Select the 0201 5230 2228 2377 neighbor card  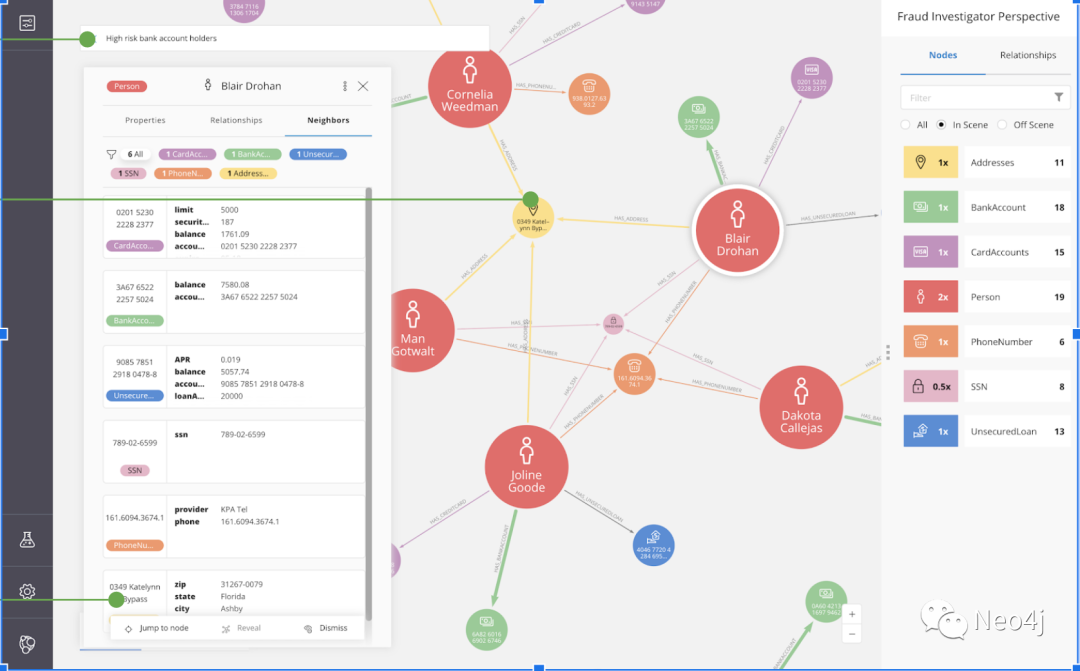click(x=233, y=227)
